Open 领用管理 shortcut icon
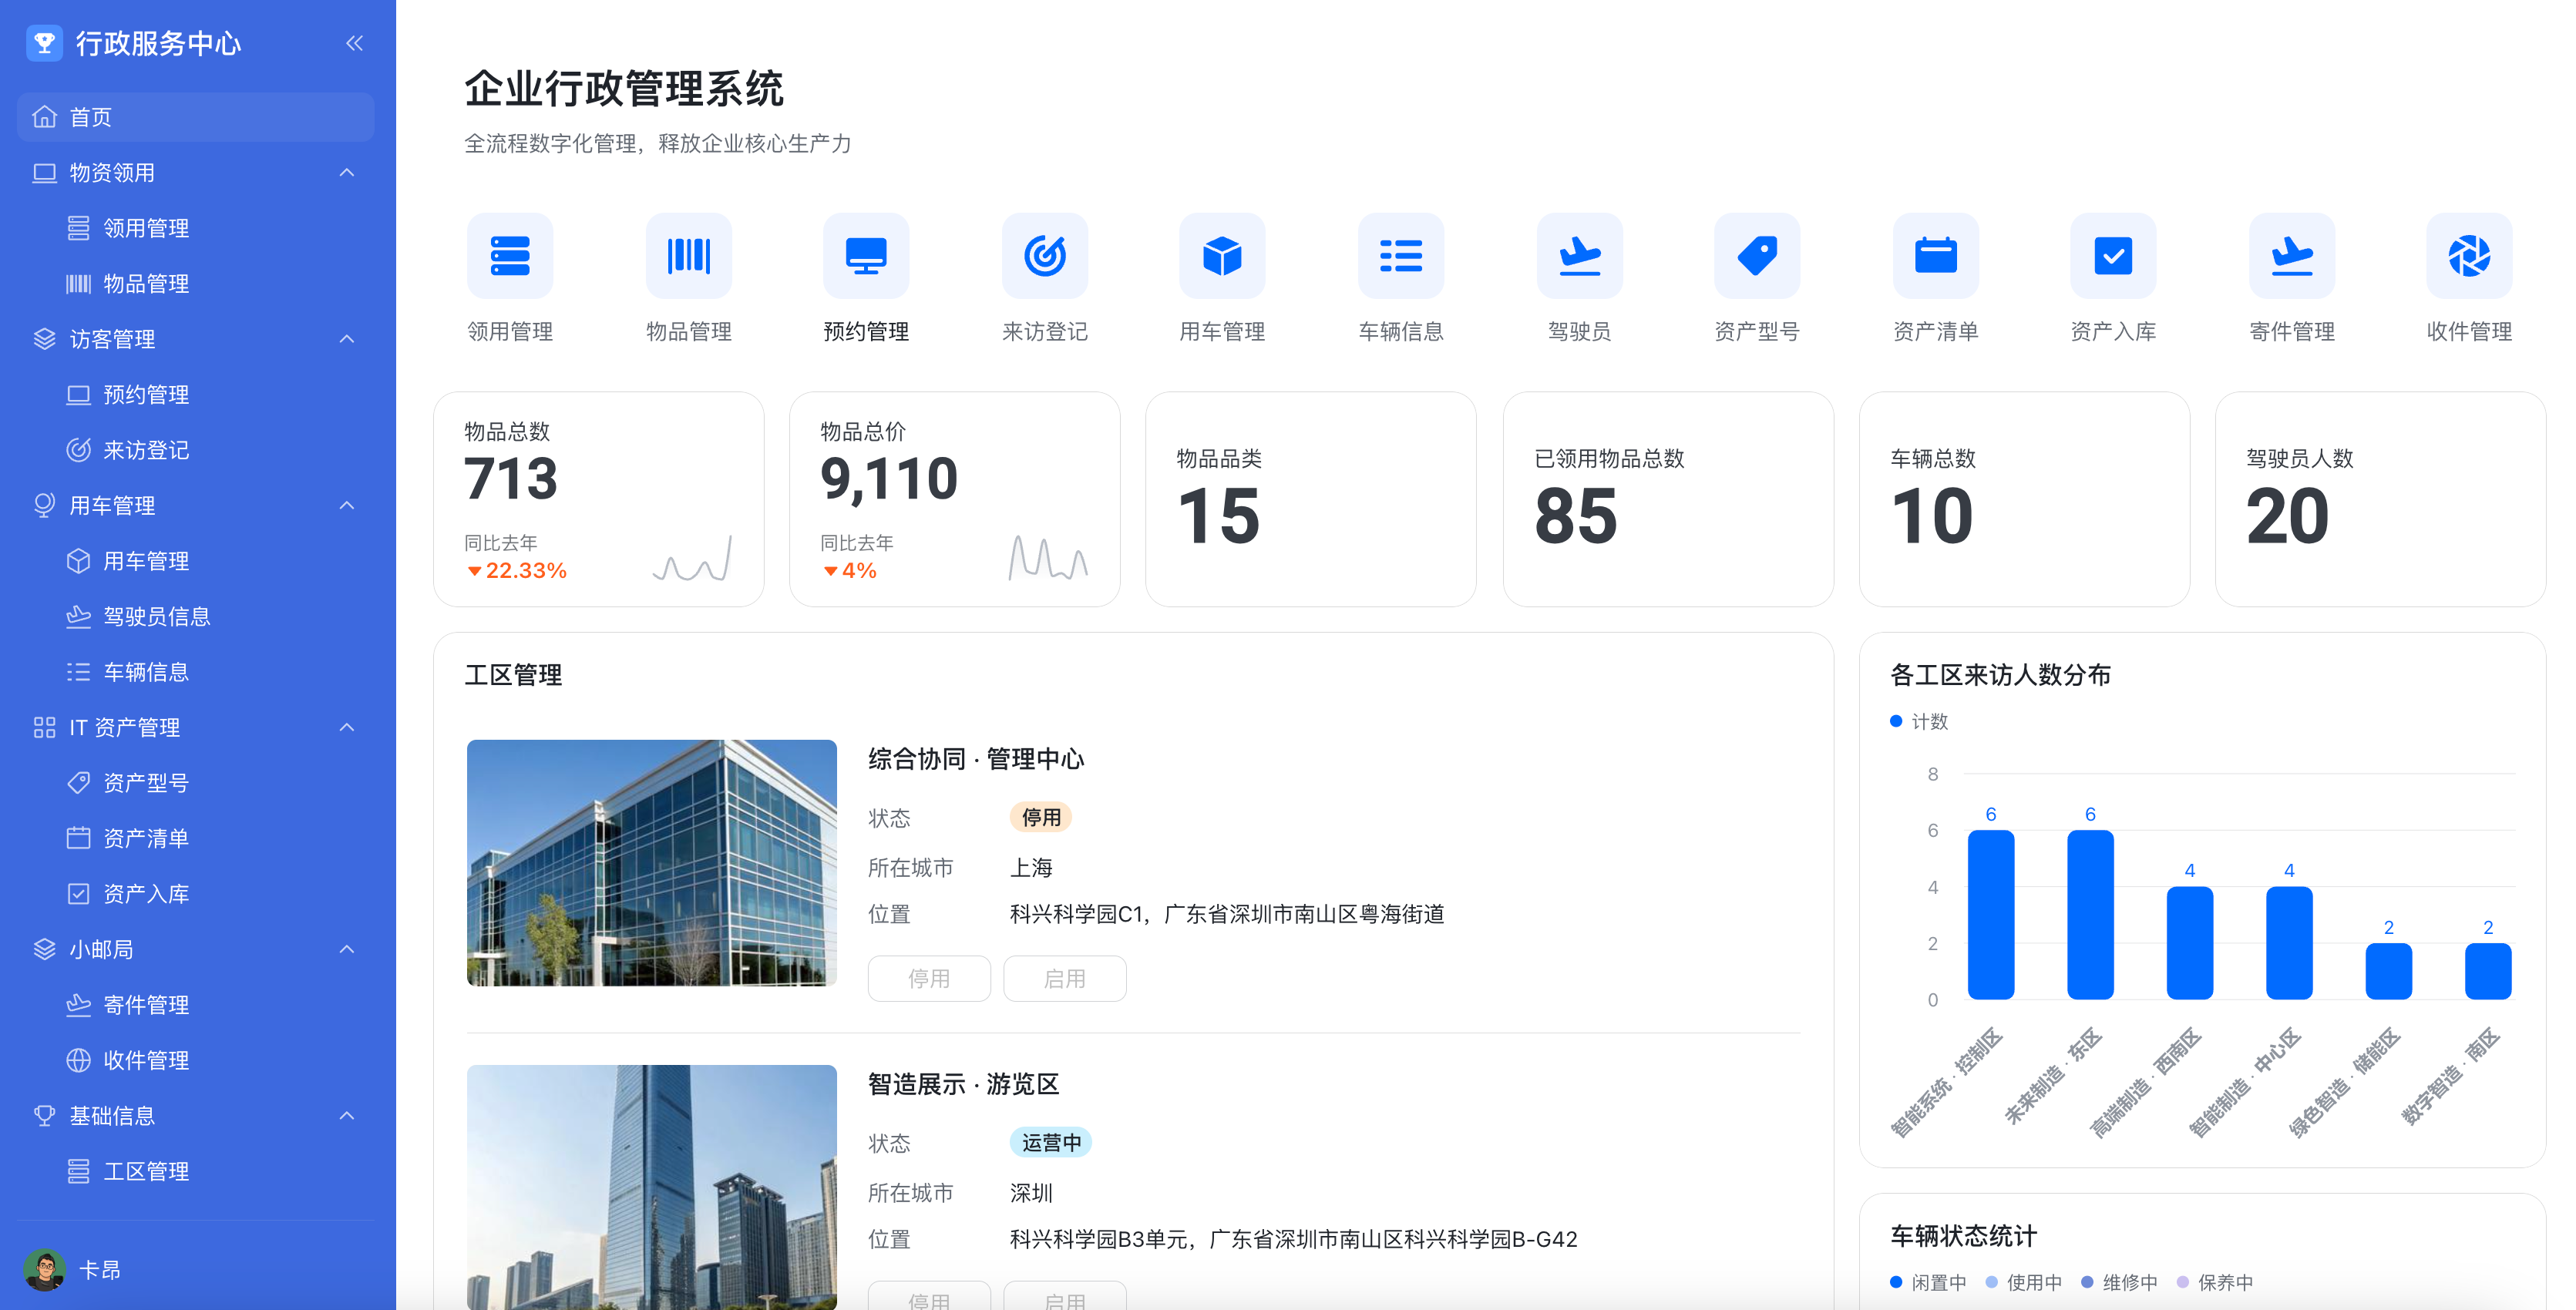Screen dimensions: 2576x1310 (510, 256)
